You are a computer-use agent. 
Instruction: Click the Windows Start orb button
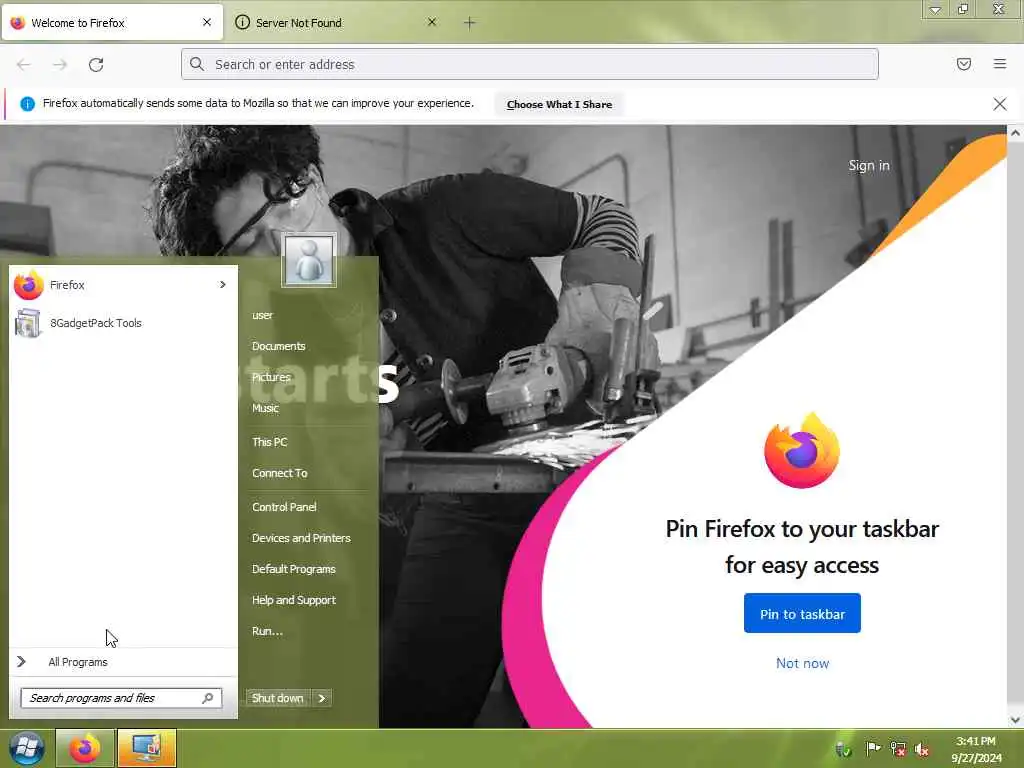[27, 748]
